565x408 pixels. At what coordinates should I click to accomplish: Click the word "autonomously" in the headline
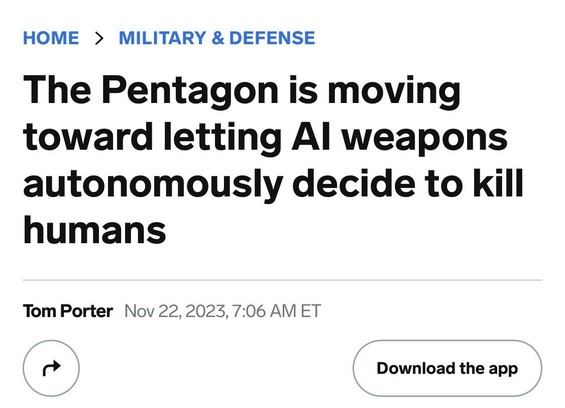153,184
